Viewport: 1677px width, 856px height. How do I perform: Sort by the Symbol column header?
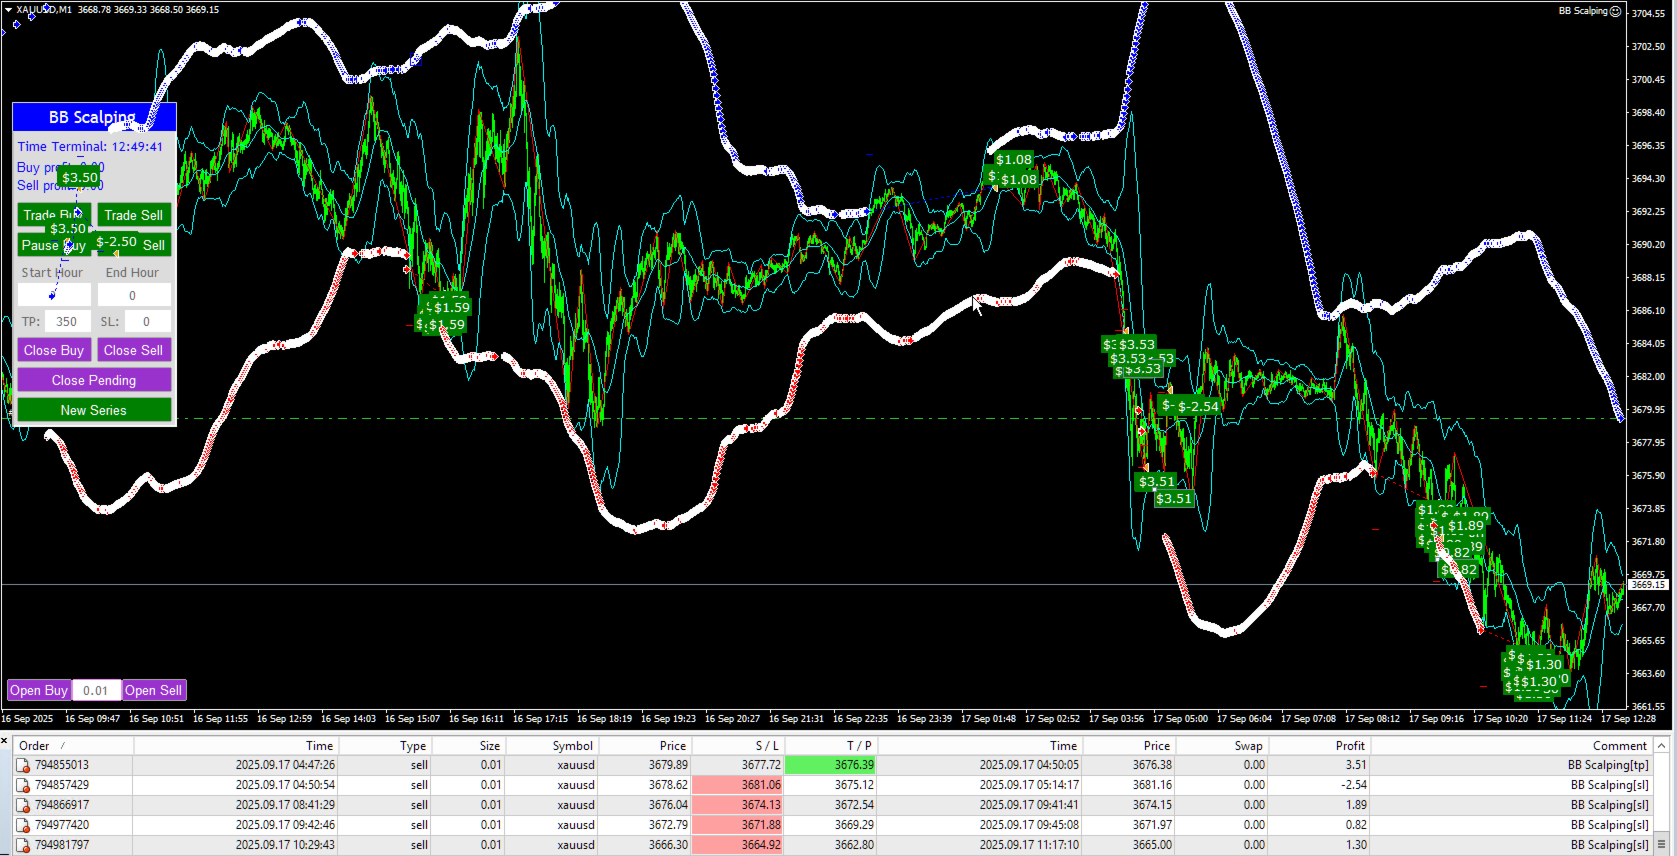[552, 746]
